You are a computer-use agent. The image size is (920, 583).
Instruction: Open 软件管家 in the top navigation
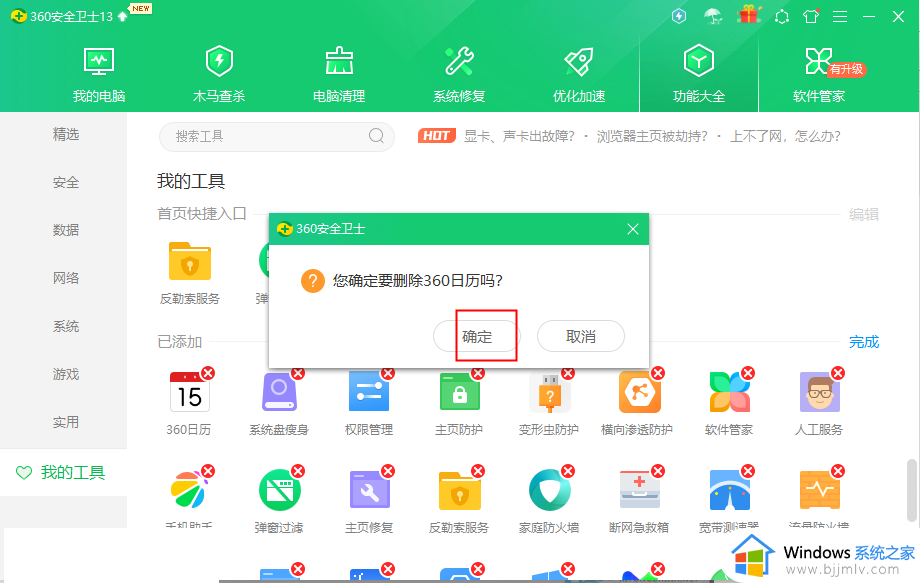coord(819,75)
